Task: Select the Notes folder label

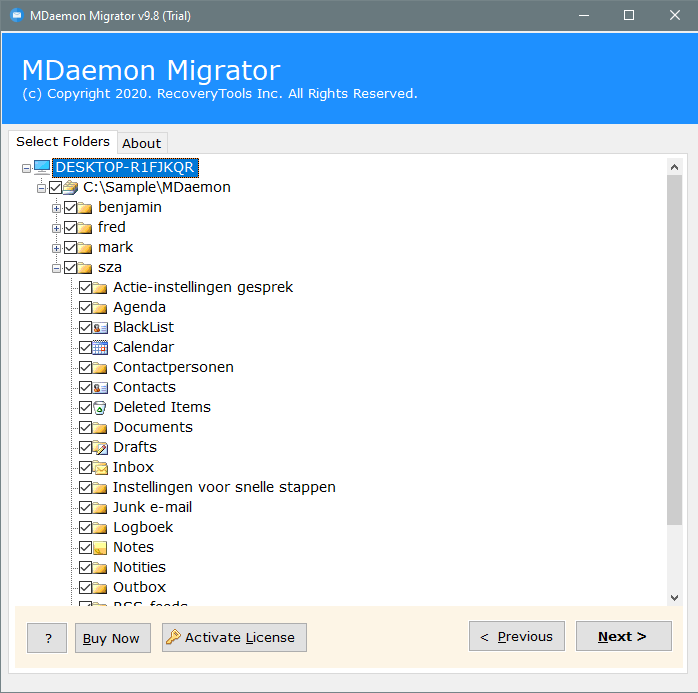Action: 133,547
